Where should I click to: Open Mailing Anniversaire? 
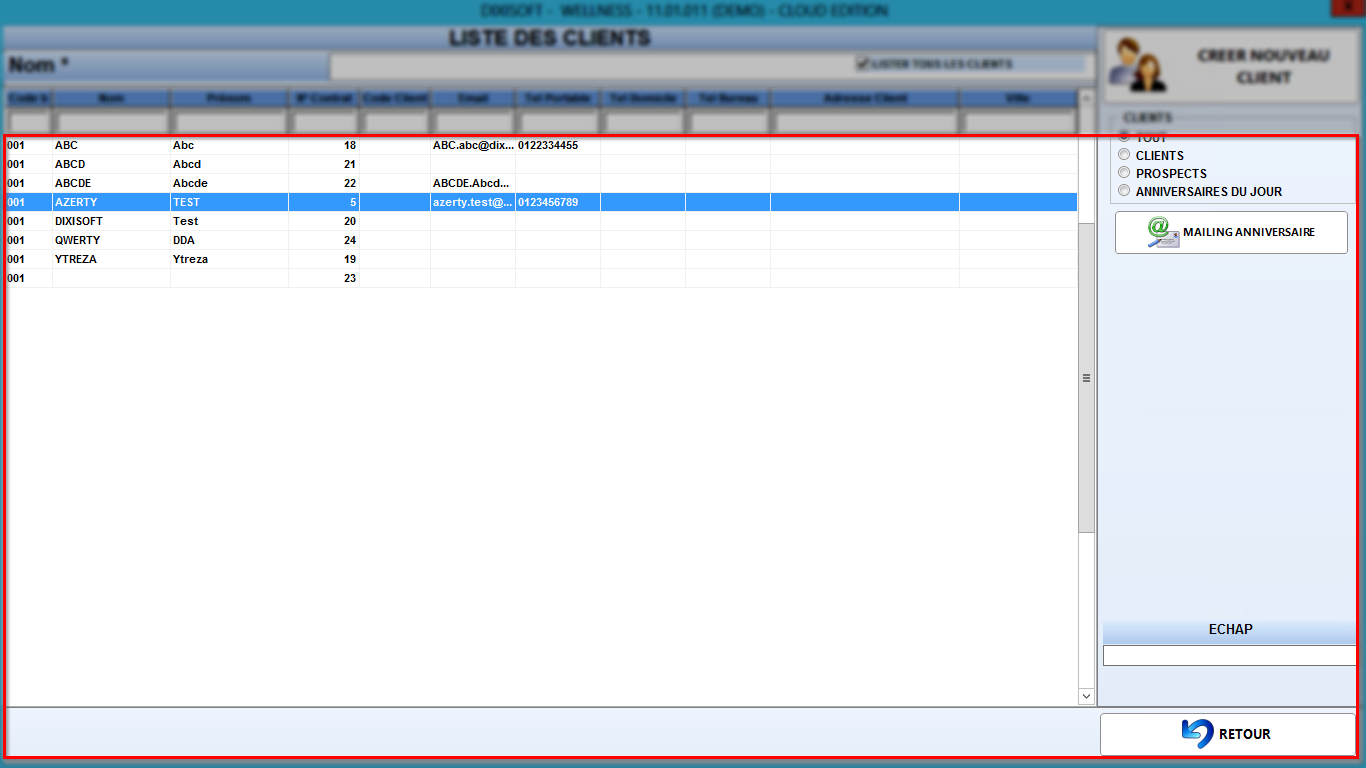pyautogui.click(x=1231, y=232)
